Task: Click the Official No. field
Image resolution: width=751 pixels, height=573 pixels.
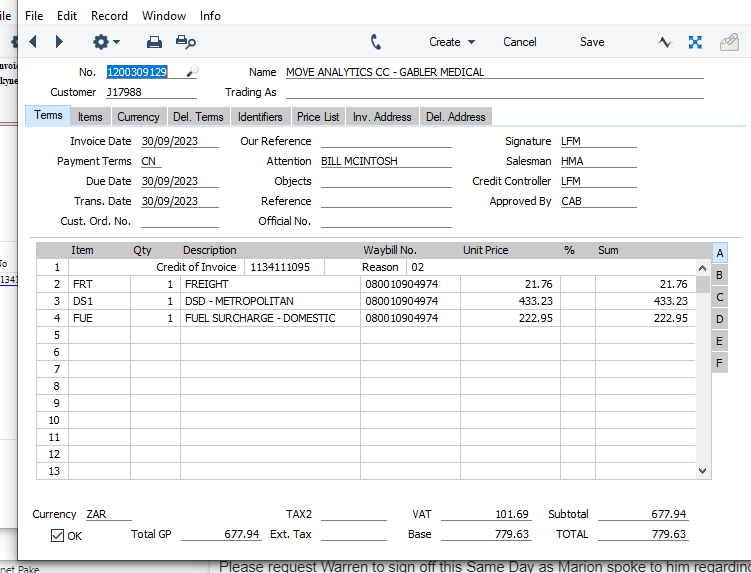Action: [386, 221]
